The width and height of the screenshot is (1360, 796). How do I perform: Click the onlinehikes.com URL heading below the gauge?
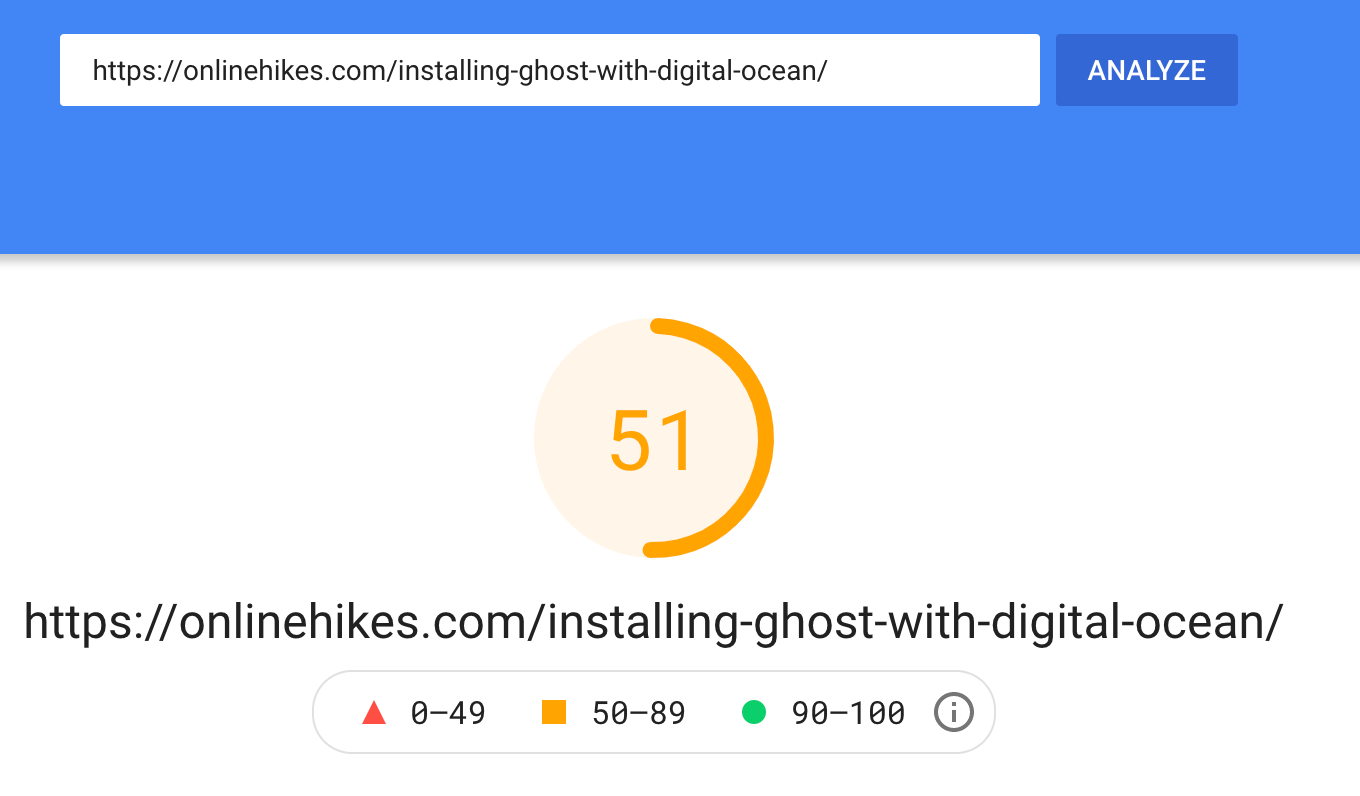(x=652, y=622)
